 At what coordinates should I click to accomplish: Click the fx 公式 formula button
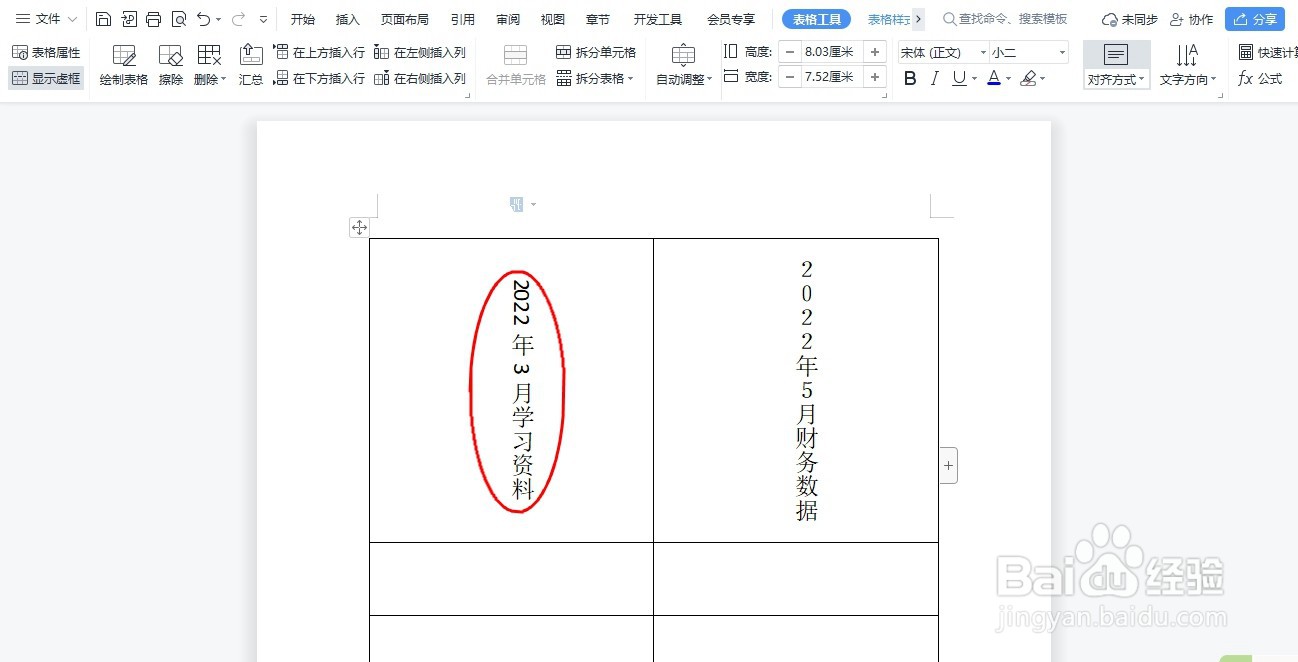coord(1260,78)
